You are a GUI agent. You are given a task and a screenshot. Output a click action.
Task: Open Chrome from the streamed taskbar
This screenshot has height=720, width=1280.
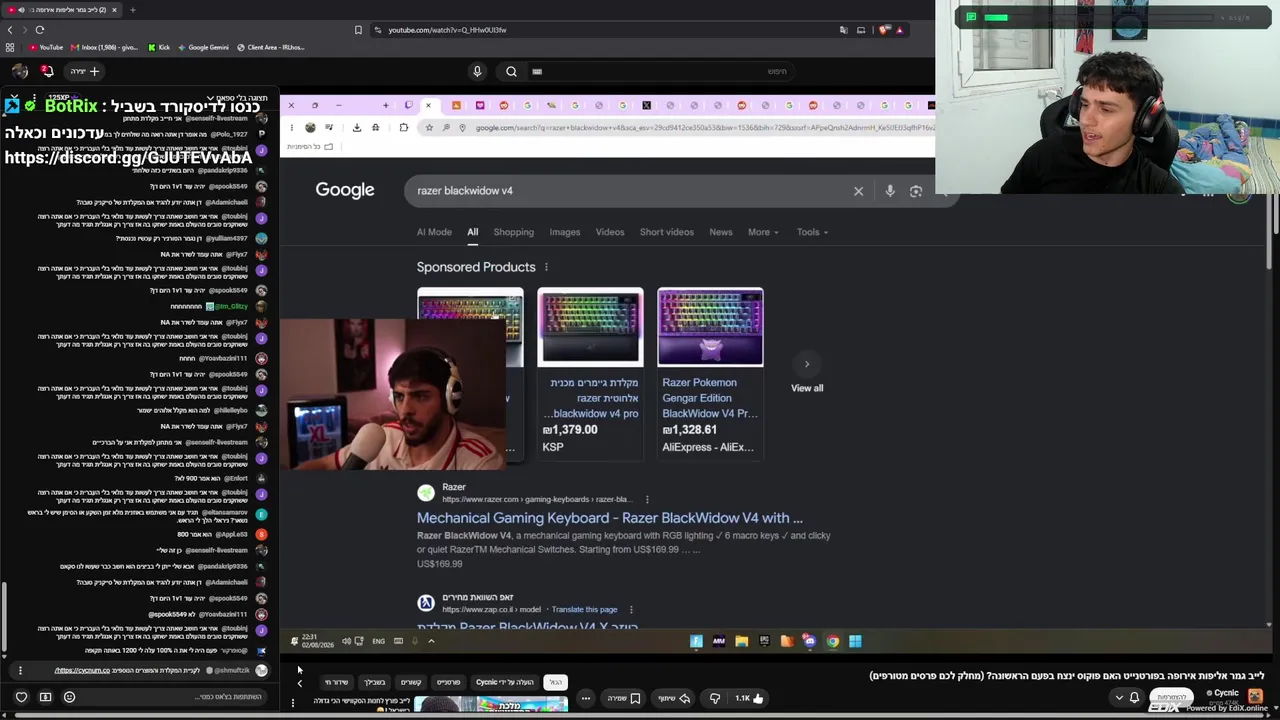tap(832, 641)
